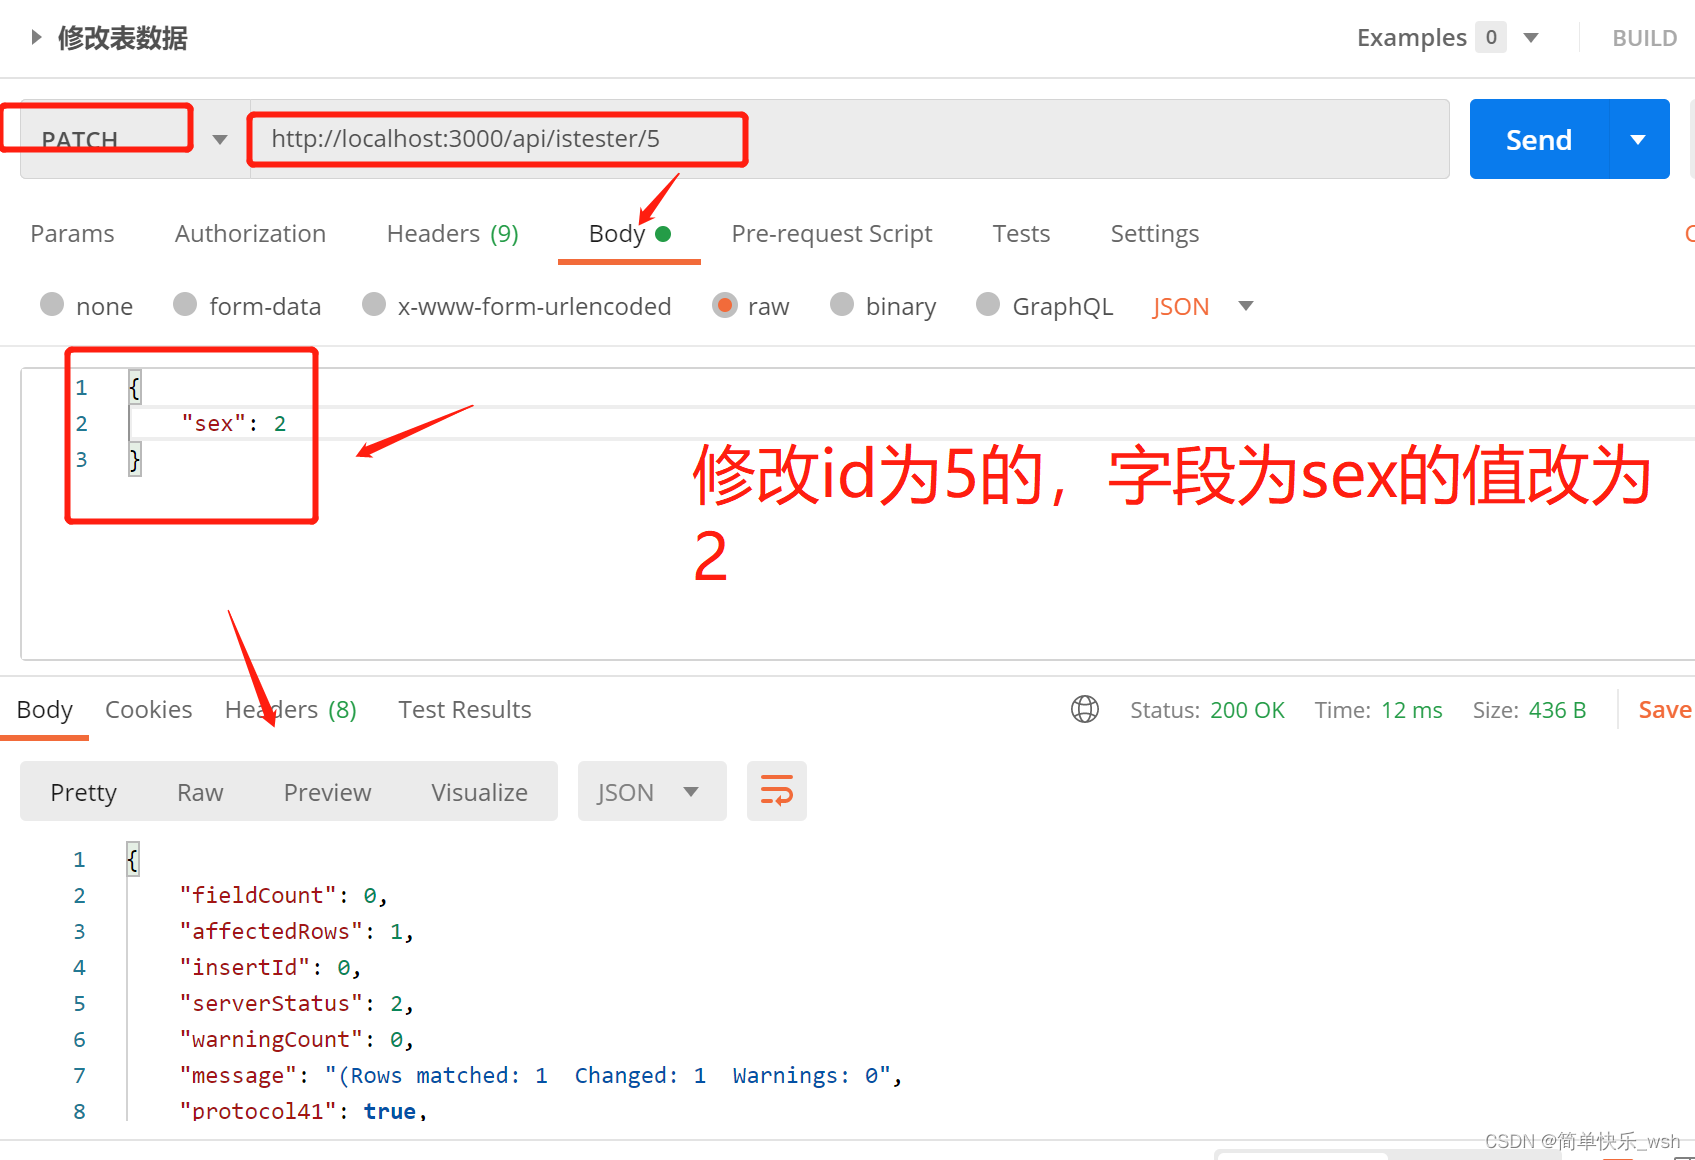This screenshot has width=1695, height=1160.
Task: Select the none body type radio
Action: coord(52,304)
